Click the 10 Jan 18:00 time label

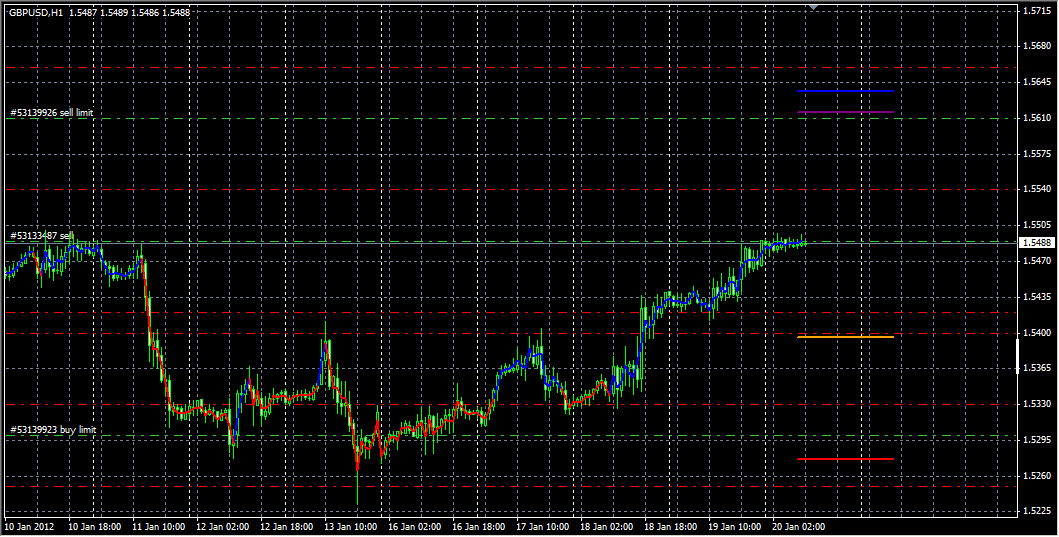click(x=95, y=526)
